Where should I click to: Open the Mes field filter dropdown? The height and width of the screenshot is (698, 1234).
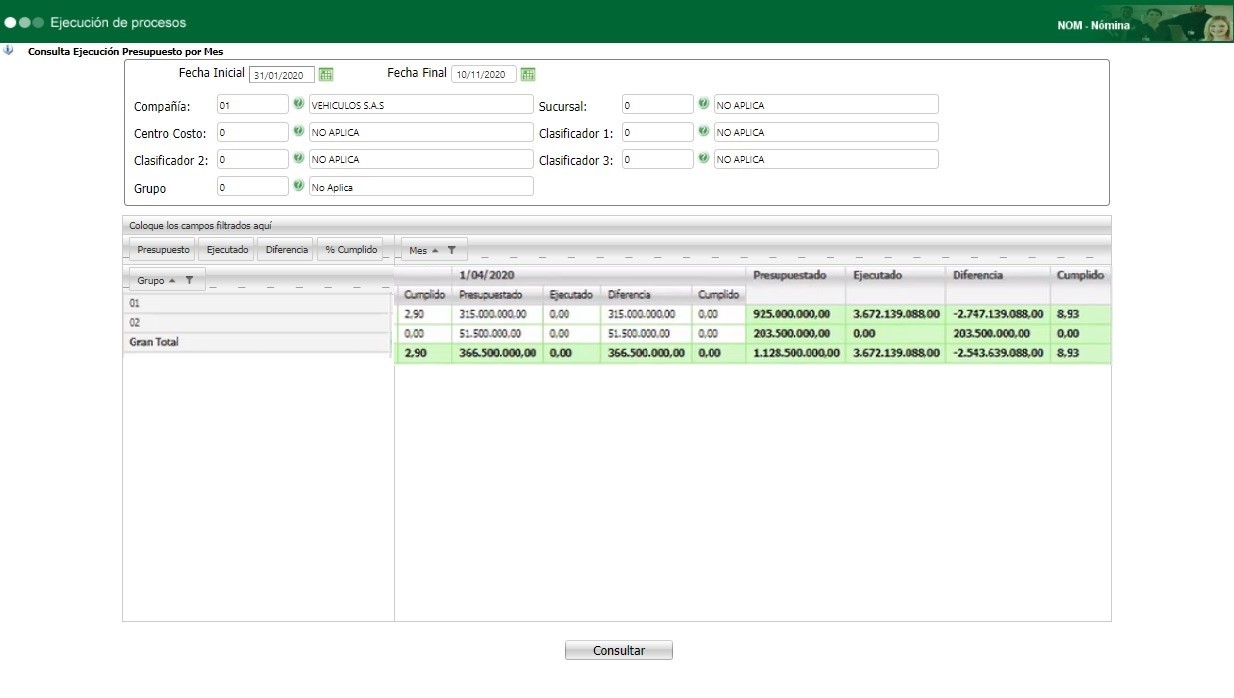[451, 251]
